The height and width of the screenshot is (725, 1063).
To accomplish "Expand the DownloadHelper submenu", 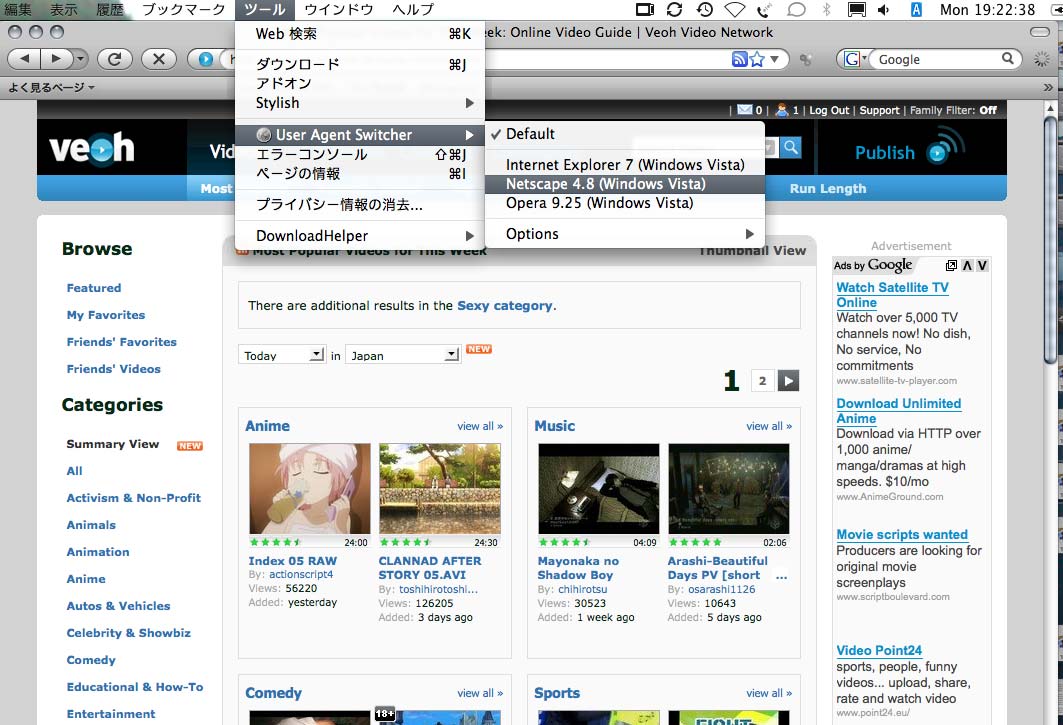I will 359,236.
